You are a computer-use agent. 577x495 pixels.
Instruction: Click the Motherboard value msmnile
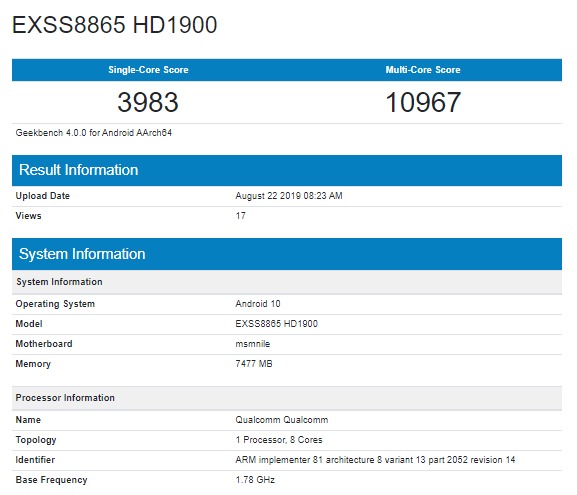coord(253,344)
